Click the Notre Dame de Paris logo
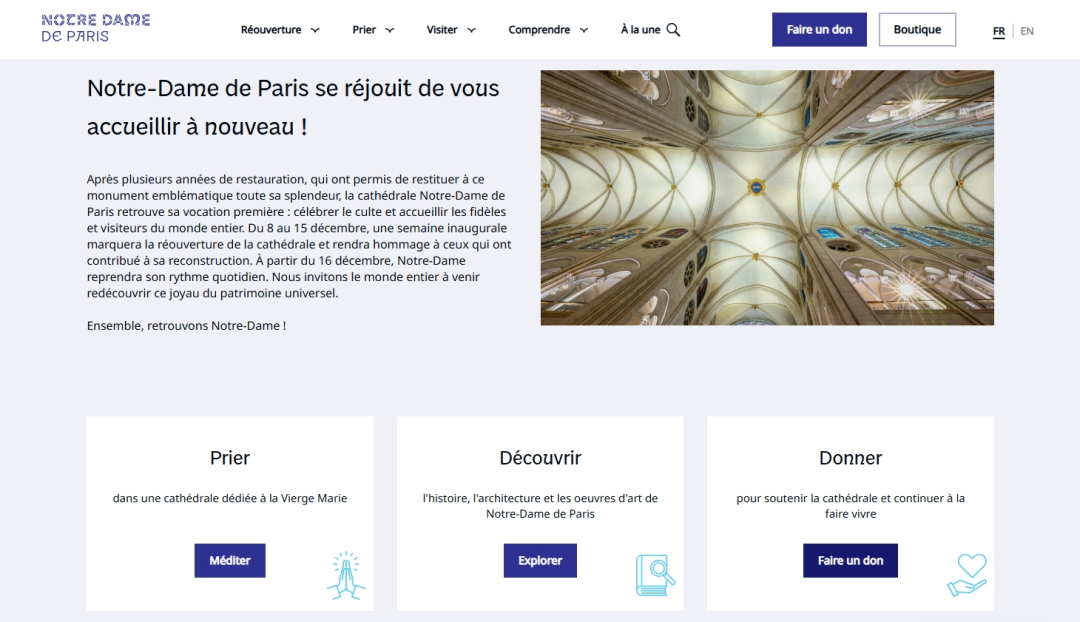Image resolution: width=1080 pixels, height=622 pixels. [x=96, y=28]
